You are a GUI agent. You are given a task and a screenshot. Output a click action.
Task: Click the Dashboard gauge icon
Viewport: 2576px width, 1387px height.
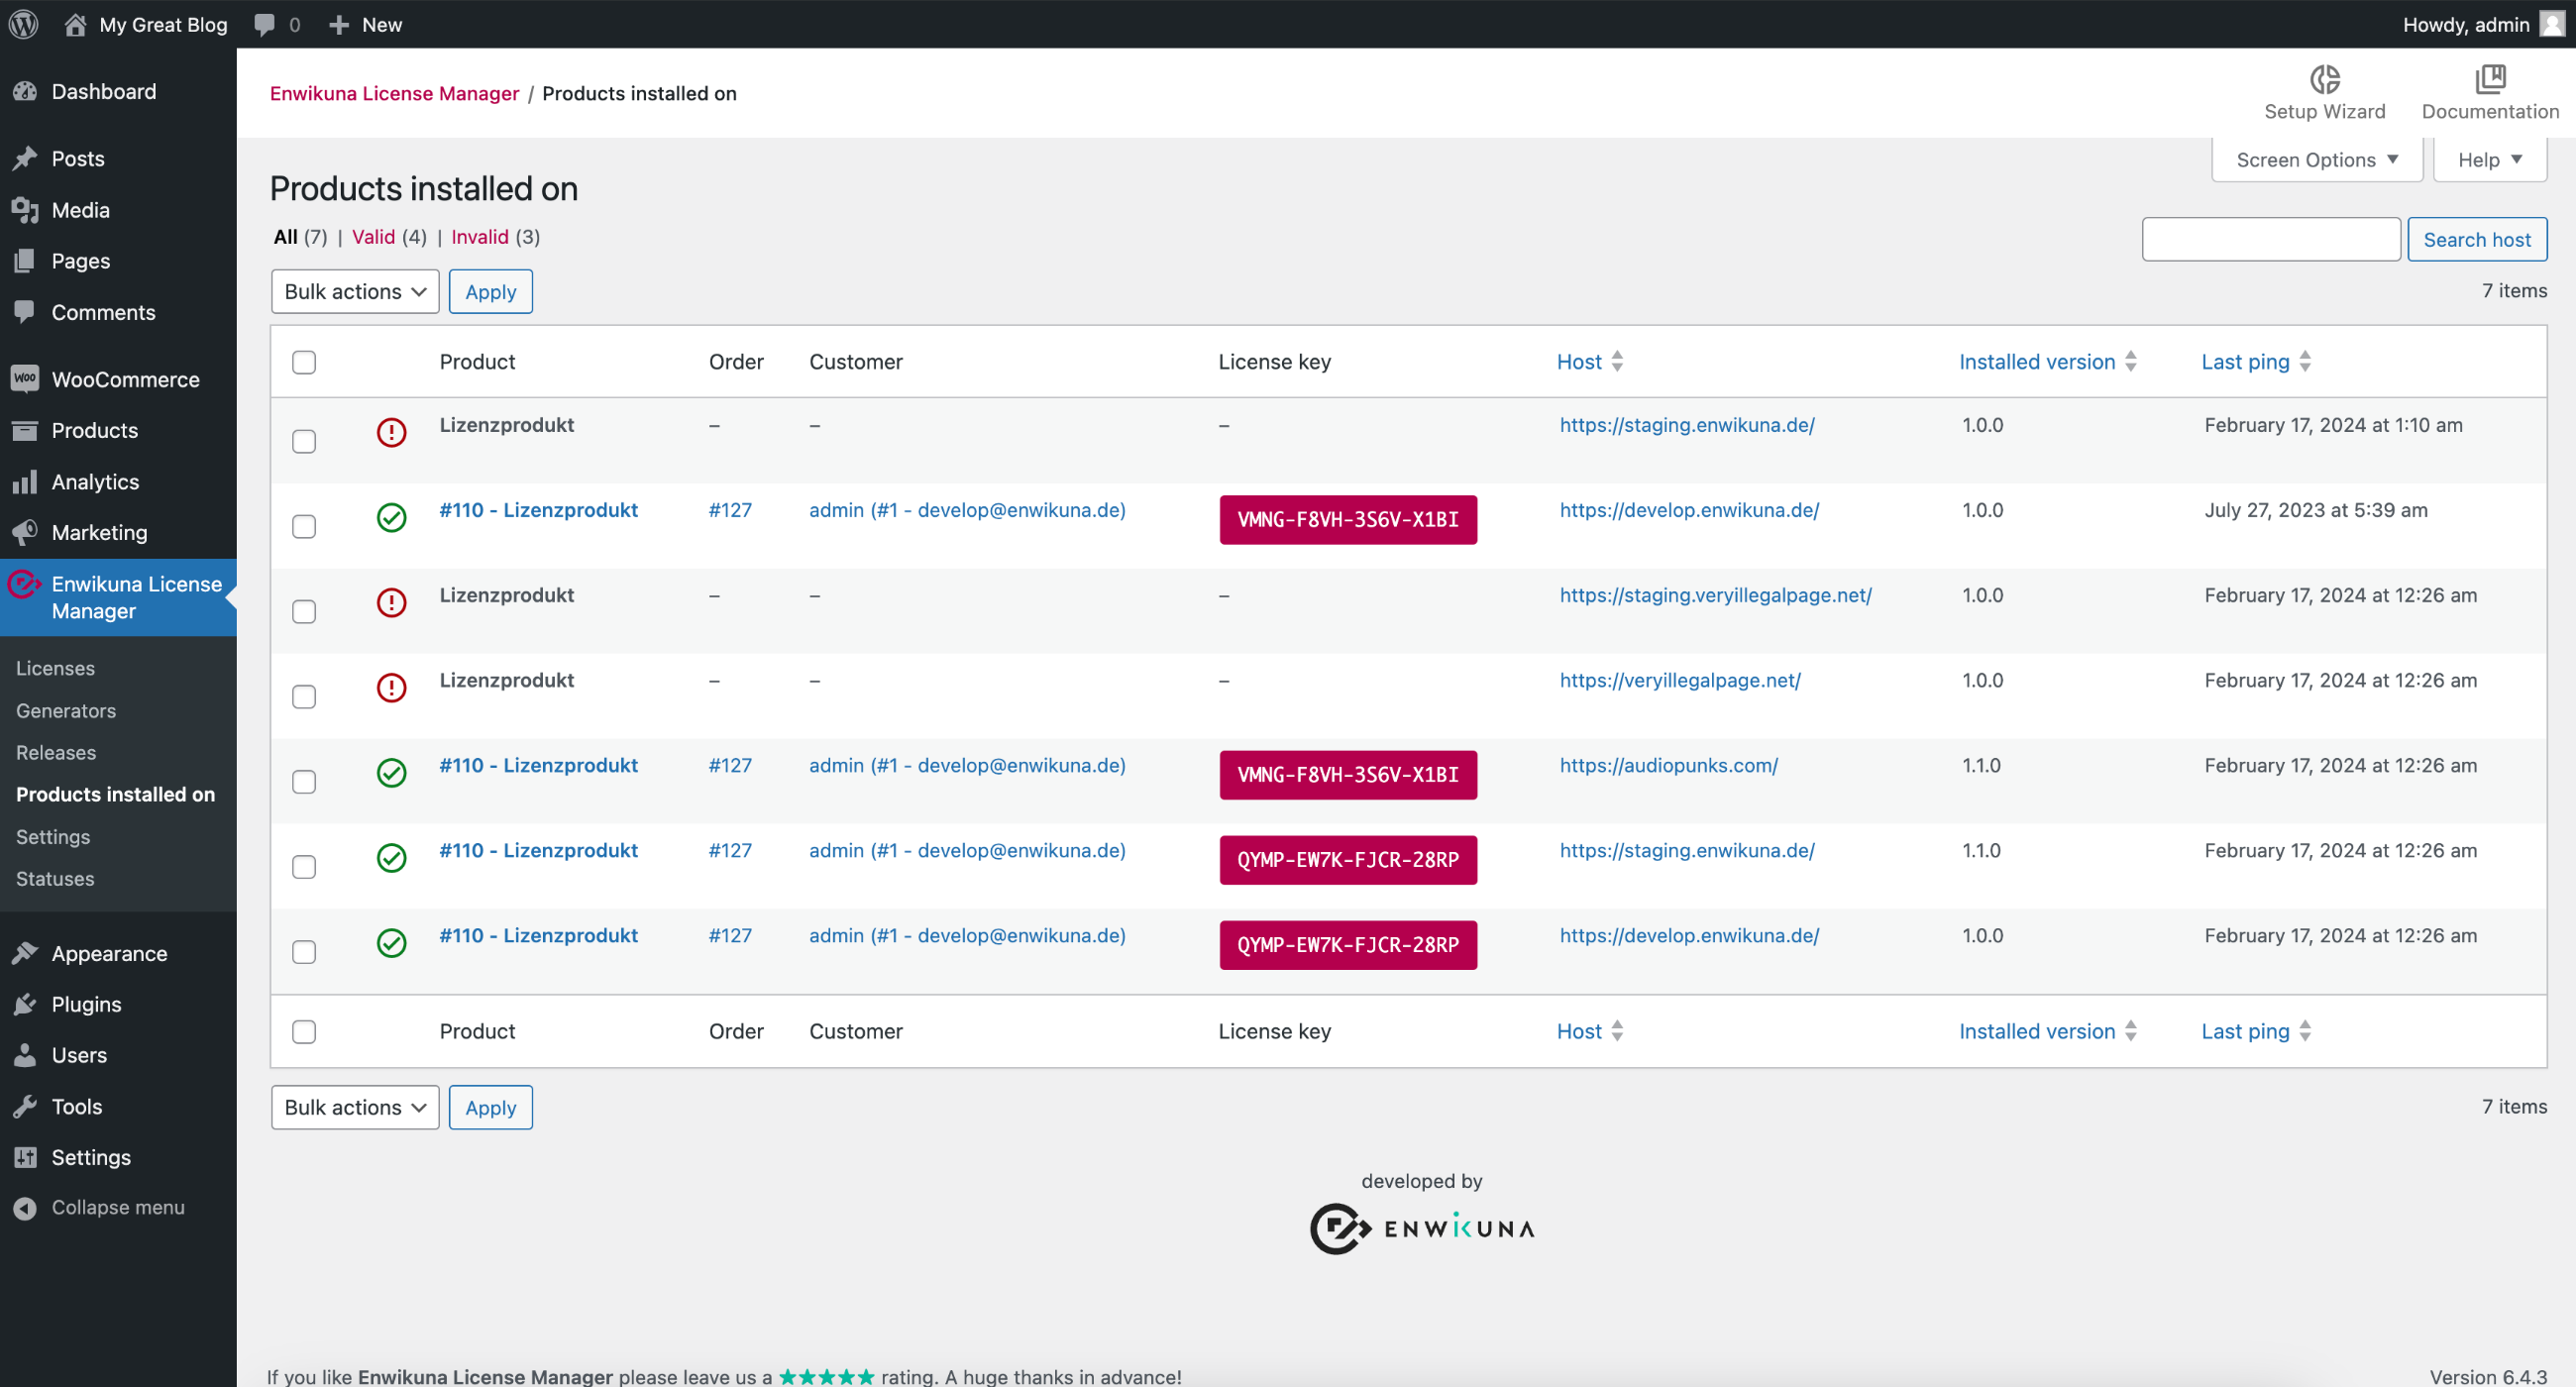25,91
